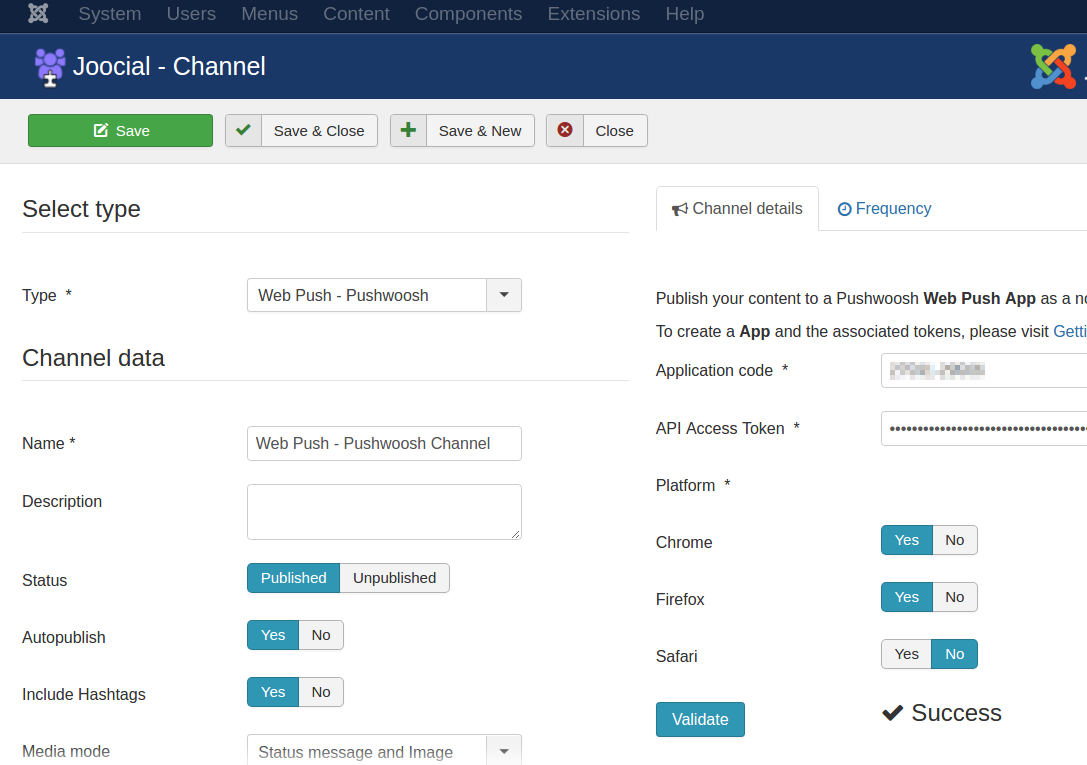Click the Save pencil-edit icon

(x=101, y=130)
